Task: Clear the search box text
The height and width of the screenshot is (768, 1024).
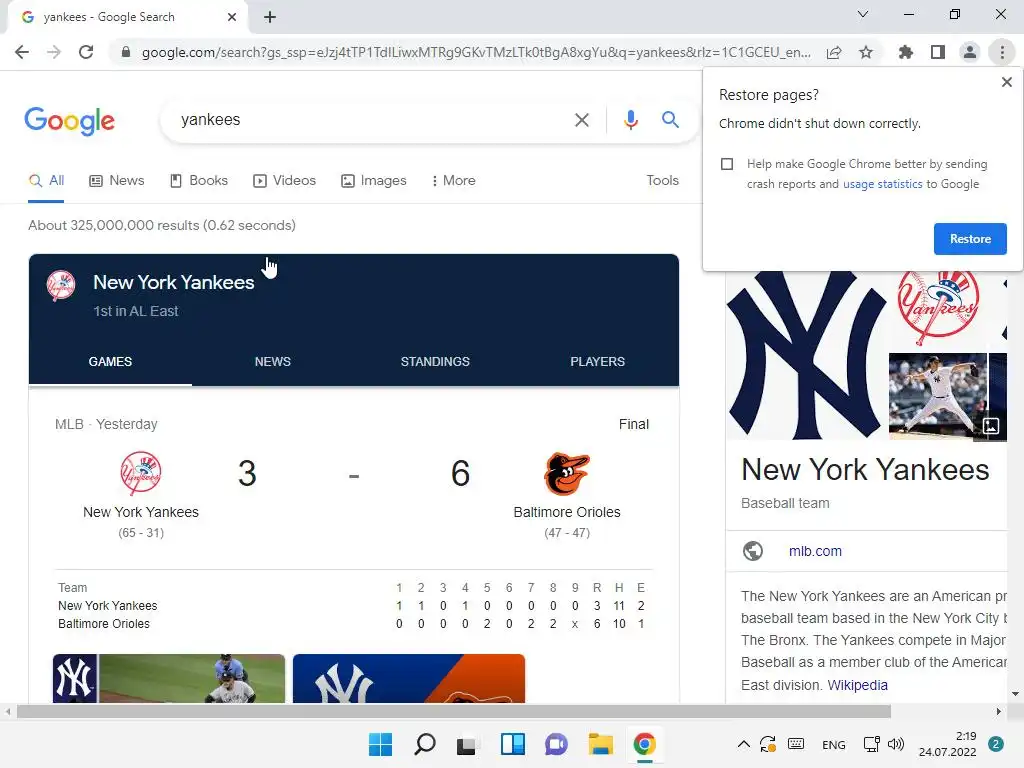Action: coord(581,120)
